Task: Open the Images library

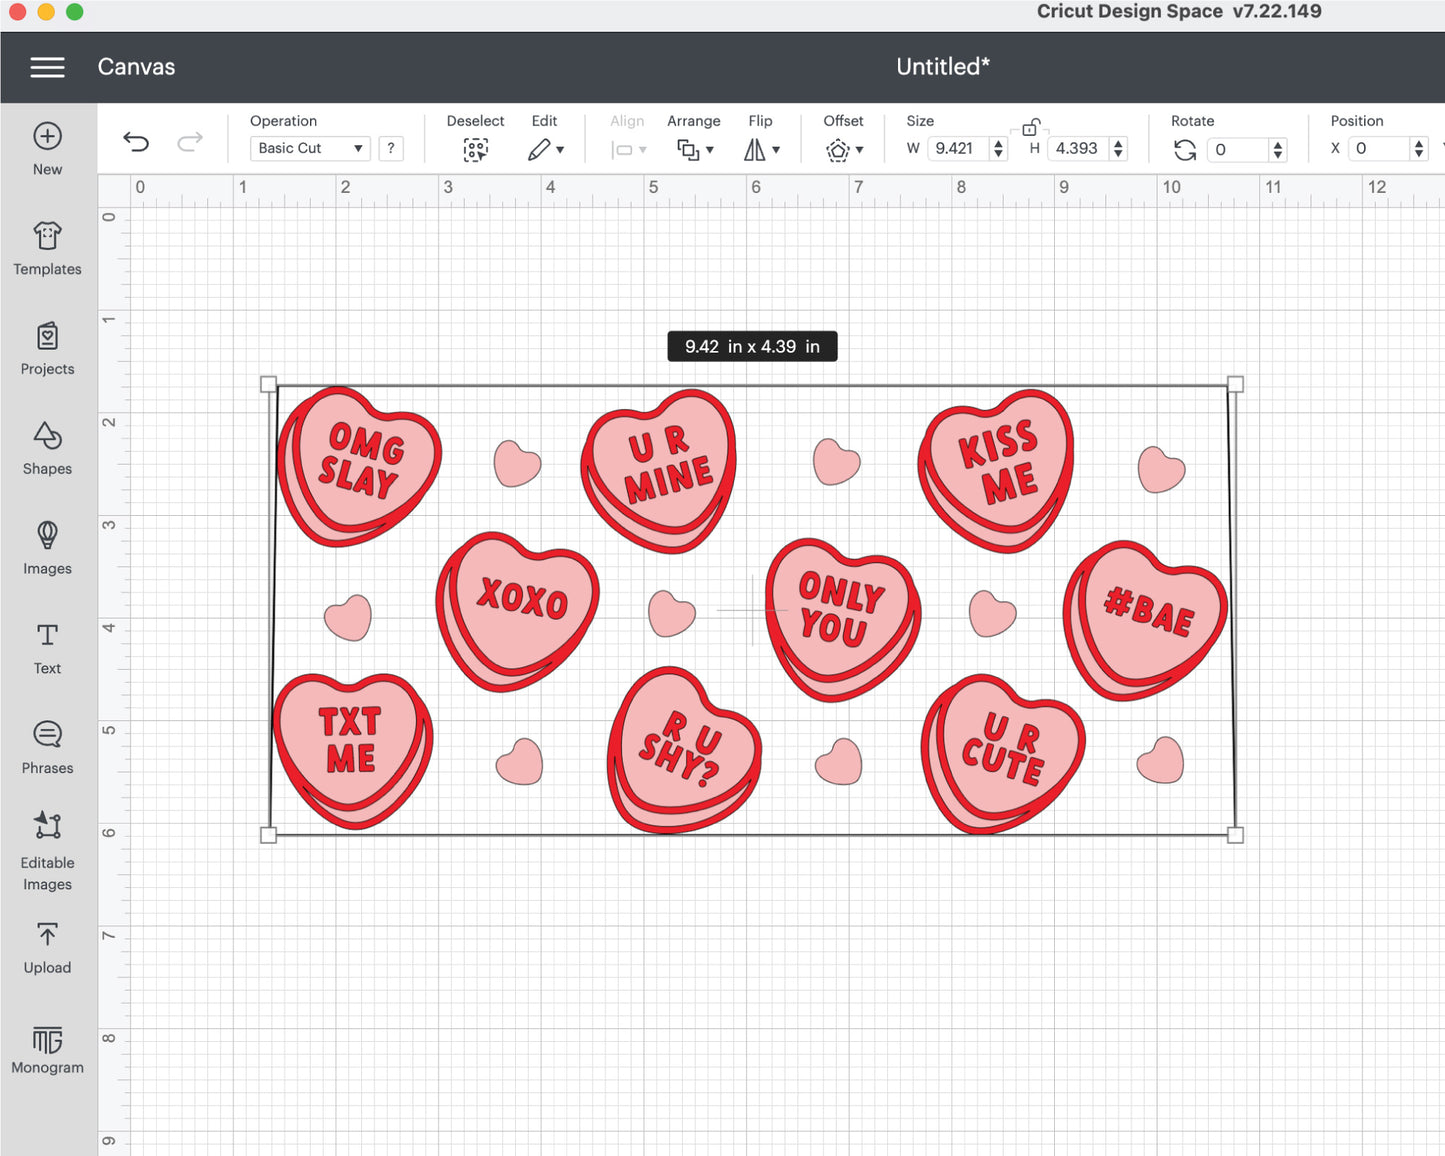Action: click(x=47, y=547)
